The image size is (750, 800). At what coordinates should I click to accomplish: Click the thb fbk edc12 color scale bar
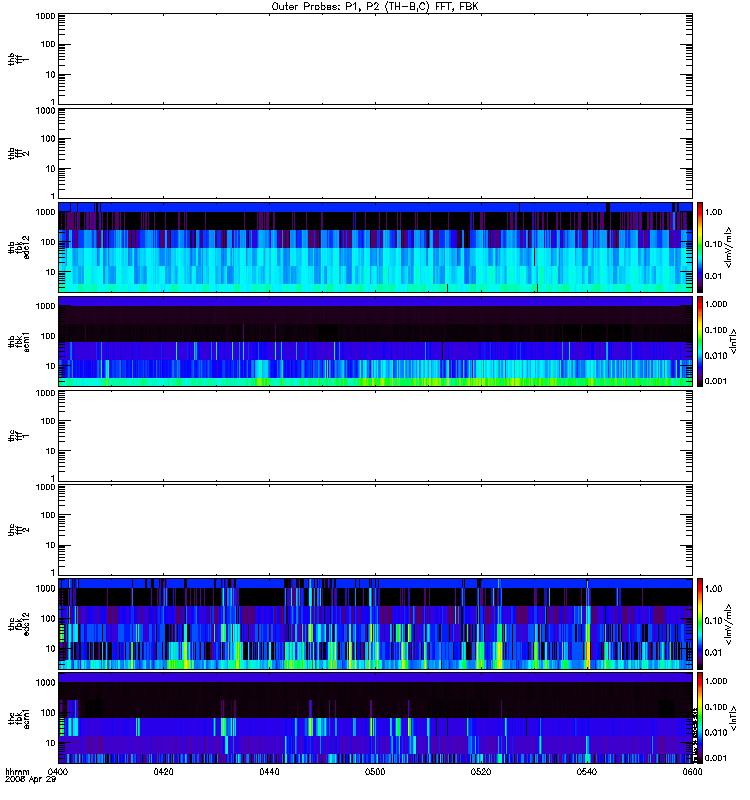(700, 247)
